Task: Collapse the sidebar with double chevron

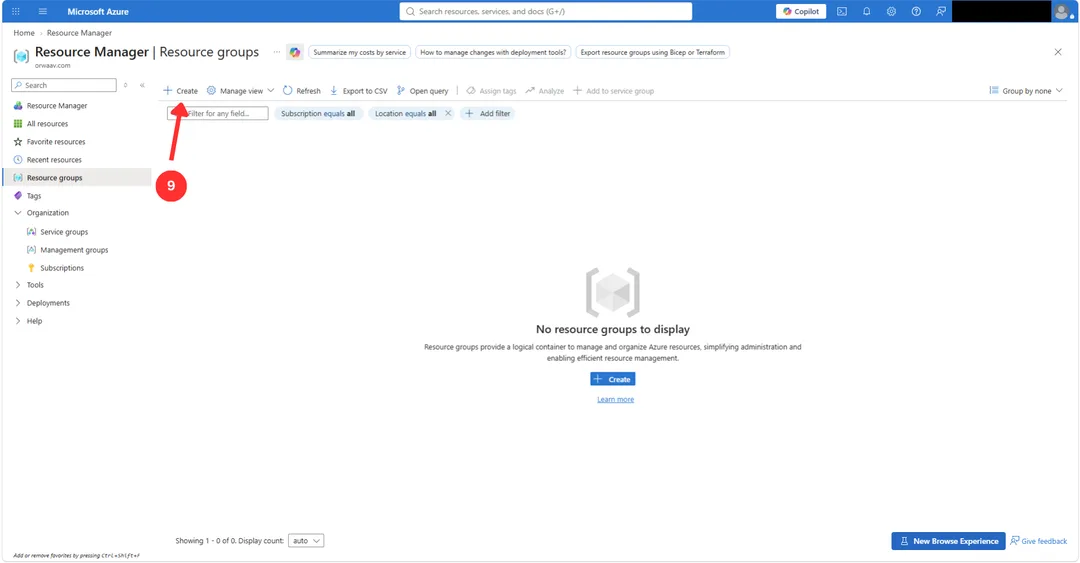Action: pos(143,85)
